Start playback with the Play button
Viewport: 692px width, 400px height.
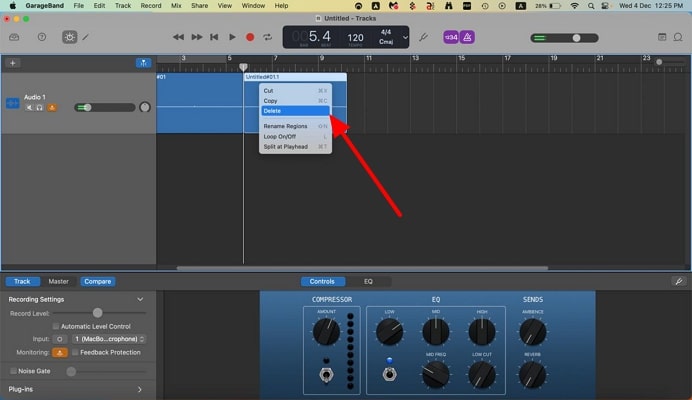232,37
